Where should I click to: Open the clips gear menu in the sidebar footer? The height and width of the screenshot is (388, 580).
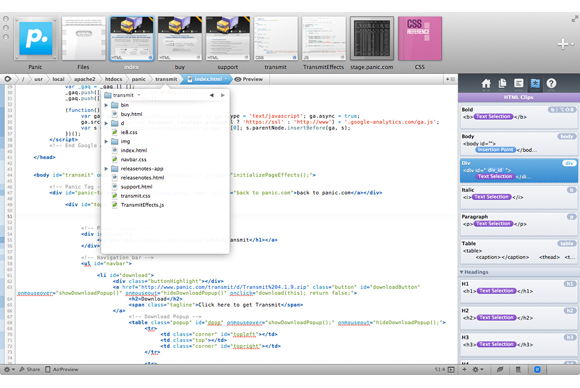coord(478,369)
